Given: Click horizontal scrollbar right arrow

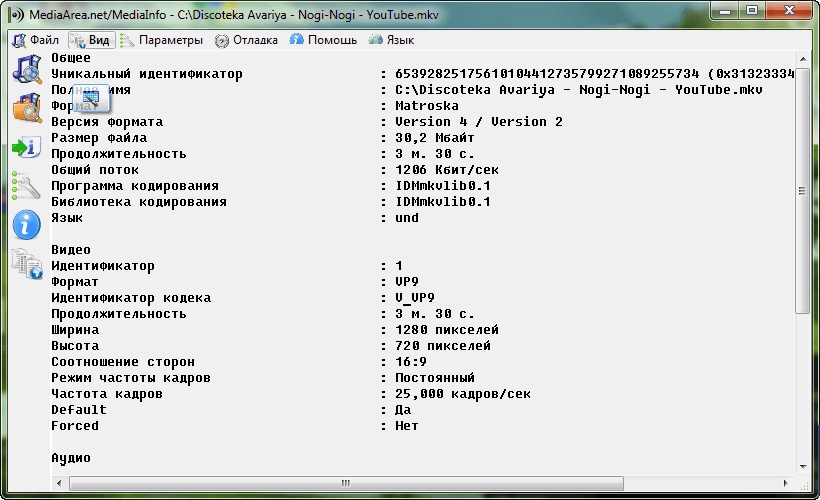Looking at the screenshot, I should (x=785, y=483).
